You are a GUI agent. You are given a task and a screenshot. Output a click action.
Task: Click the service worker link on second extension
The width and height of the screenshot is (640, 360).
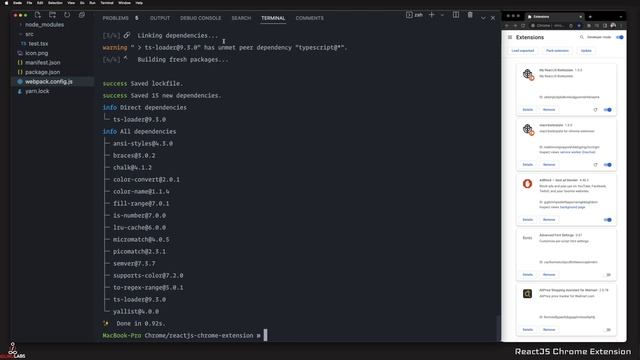pyautogui.click(x=577, y=152)
